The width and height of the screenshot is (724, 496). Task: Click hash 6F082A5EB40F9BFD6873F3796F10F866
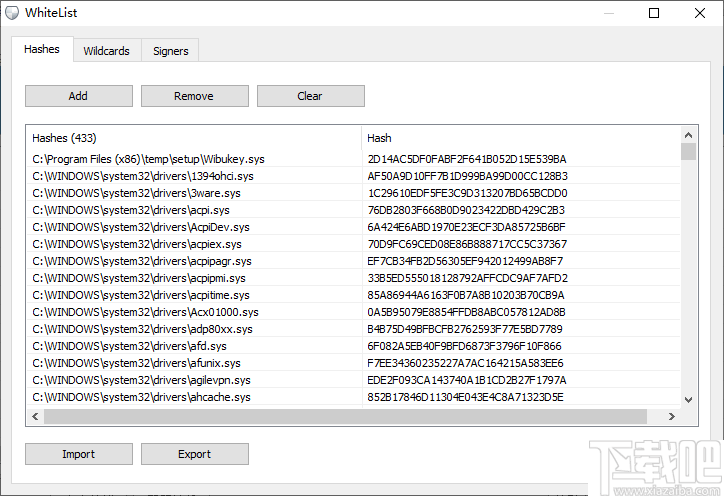click(x=465, y=346)
